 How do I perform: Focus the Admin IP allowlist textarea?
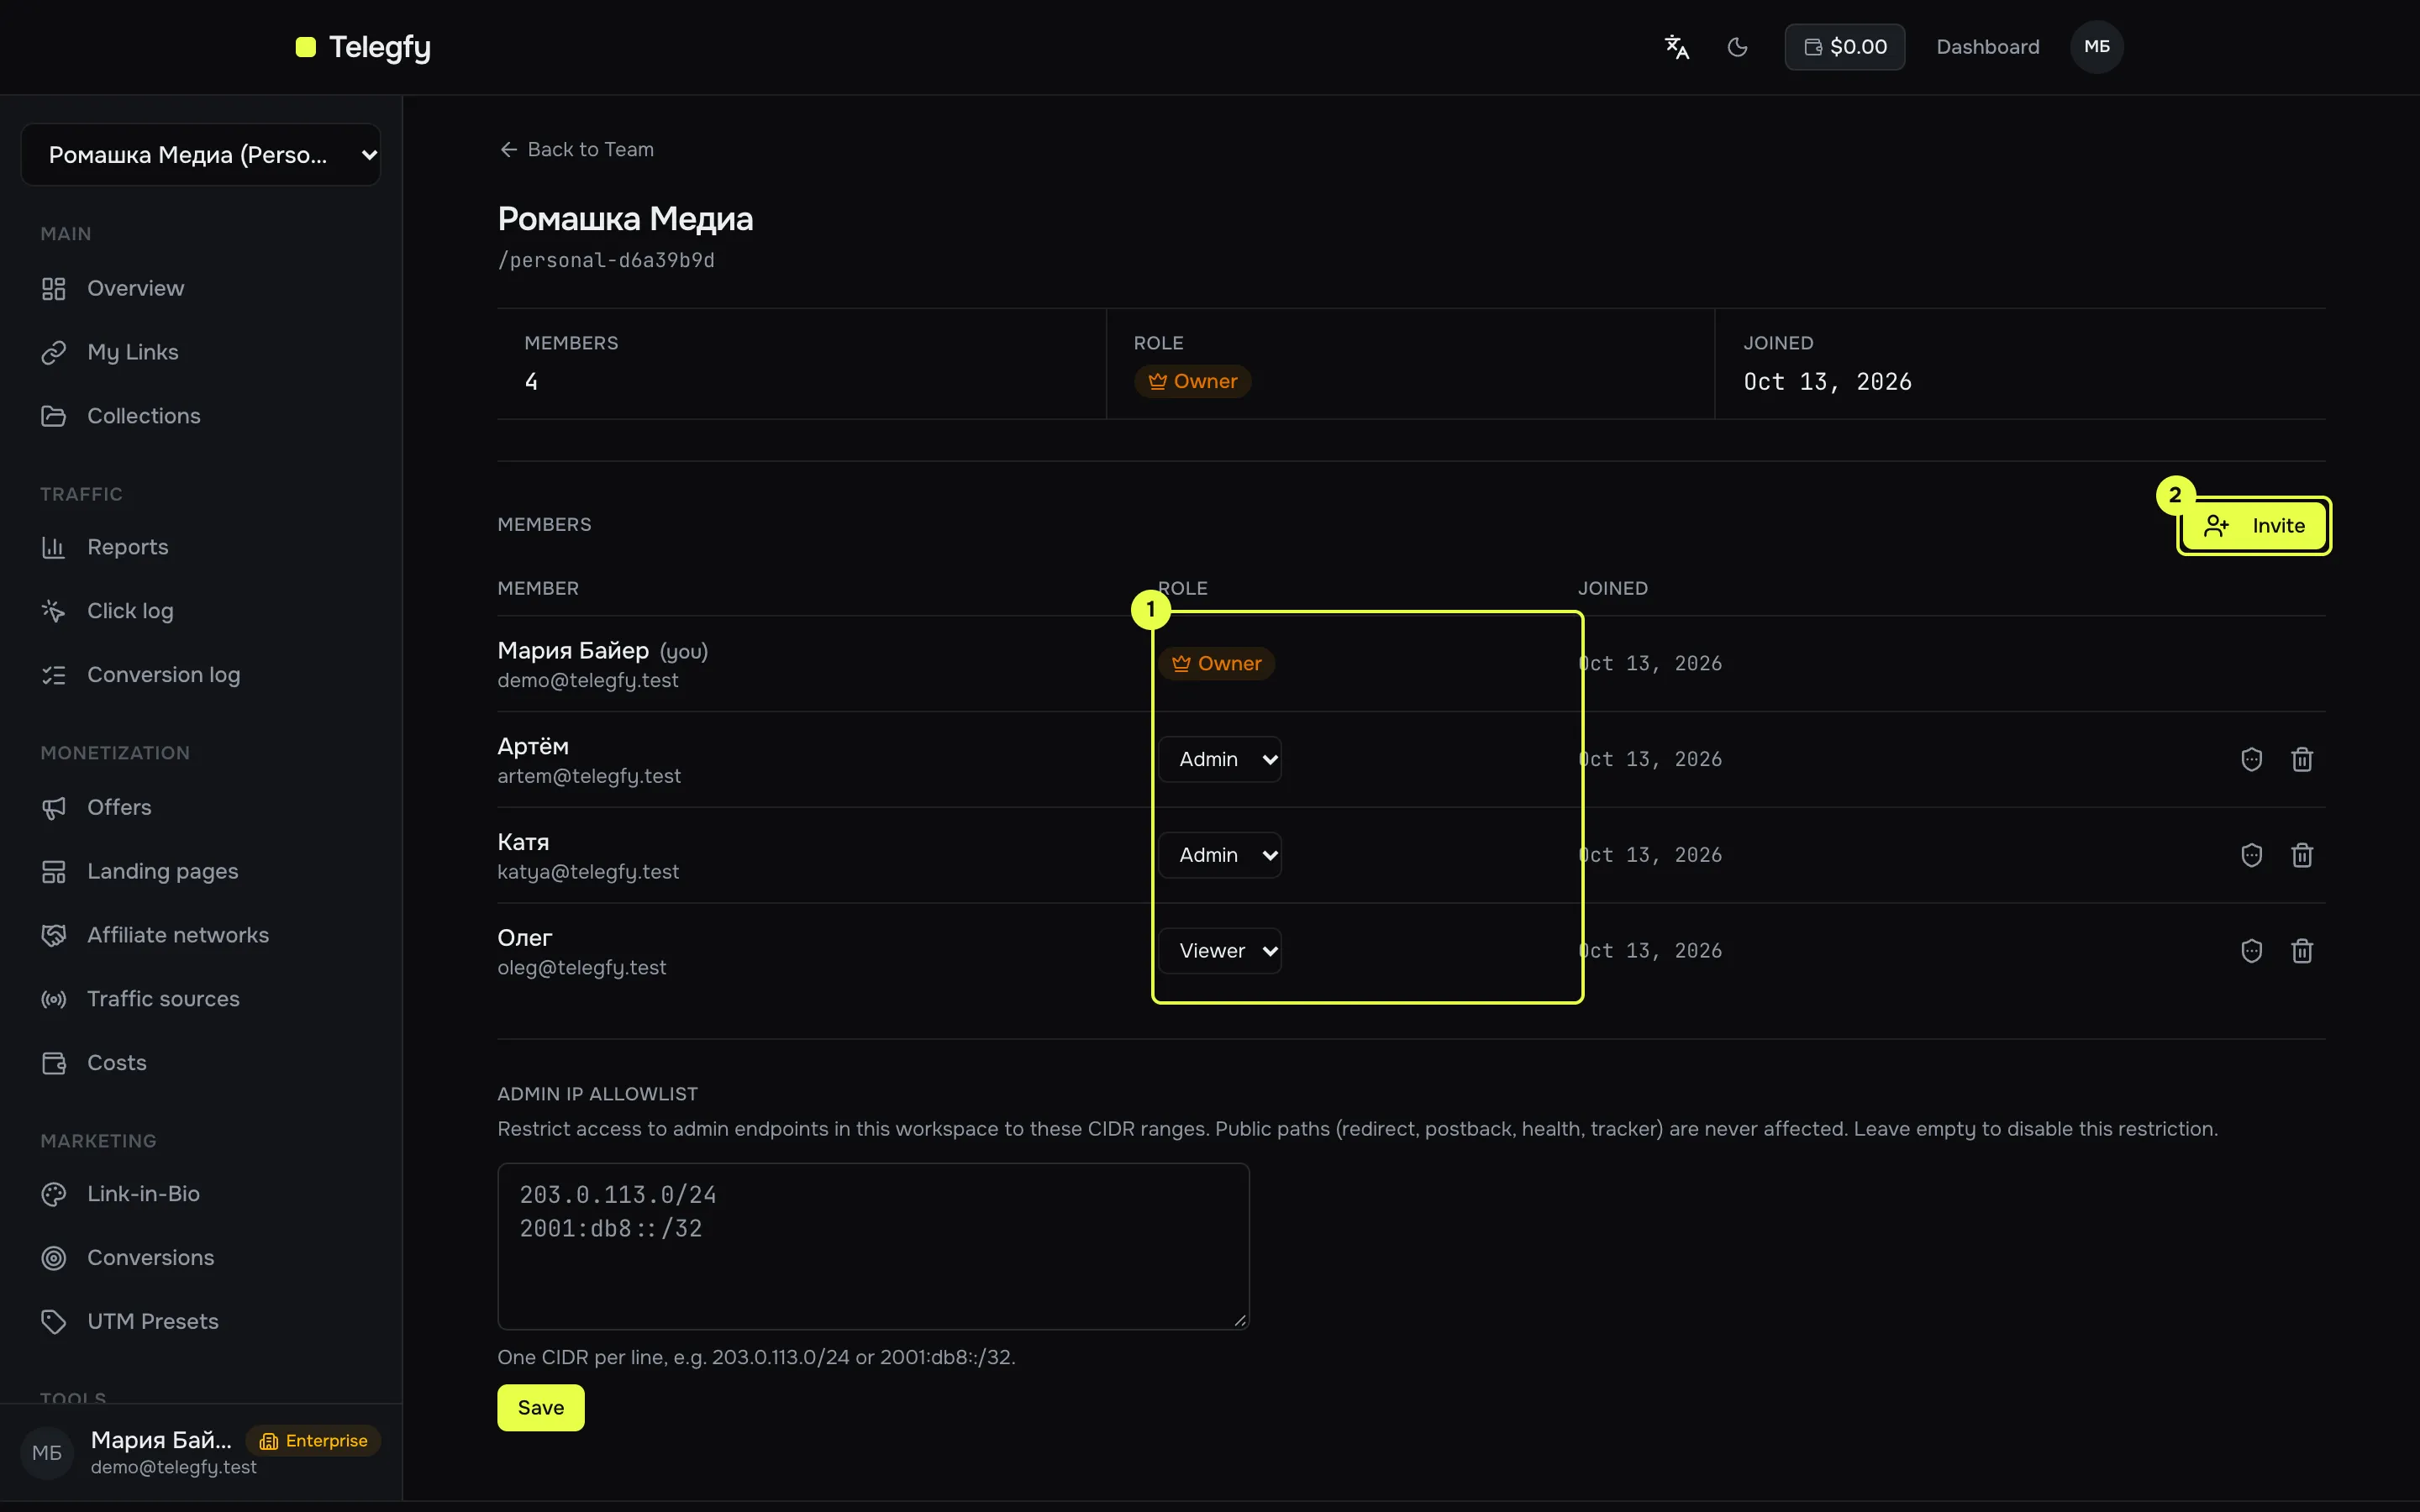(x=873, y=1246)
